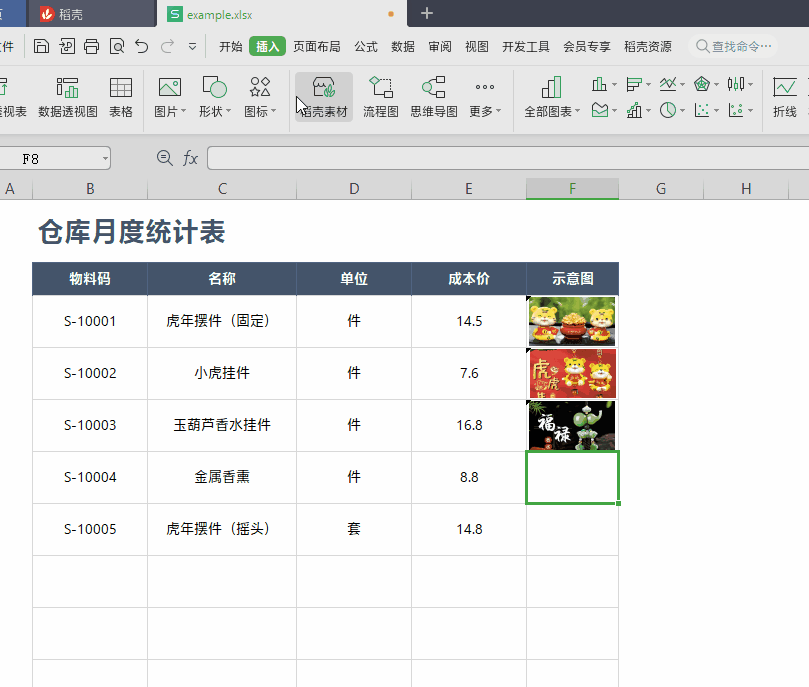Select column C header
The height and width of the screenshot is (687, 809).
coord(222,189)
